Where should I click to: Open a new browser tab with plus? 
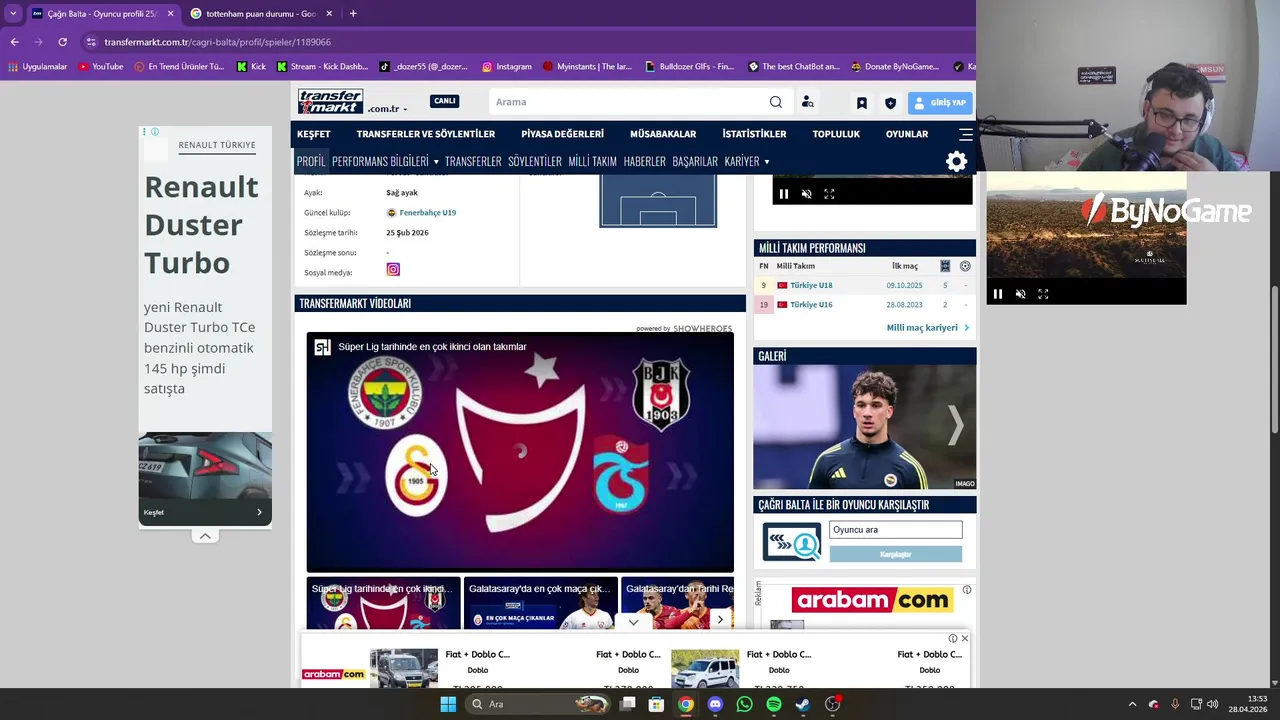pyautogui.click(x=353, y=14)
